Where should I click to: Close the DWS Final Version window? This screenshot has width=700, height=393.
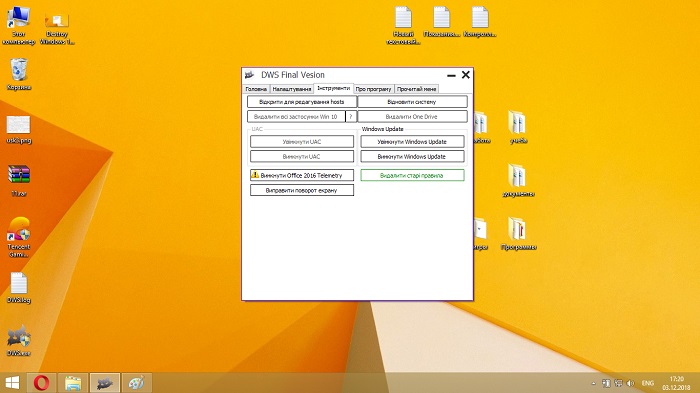pyautogui.click(x=466, y=75)
